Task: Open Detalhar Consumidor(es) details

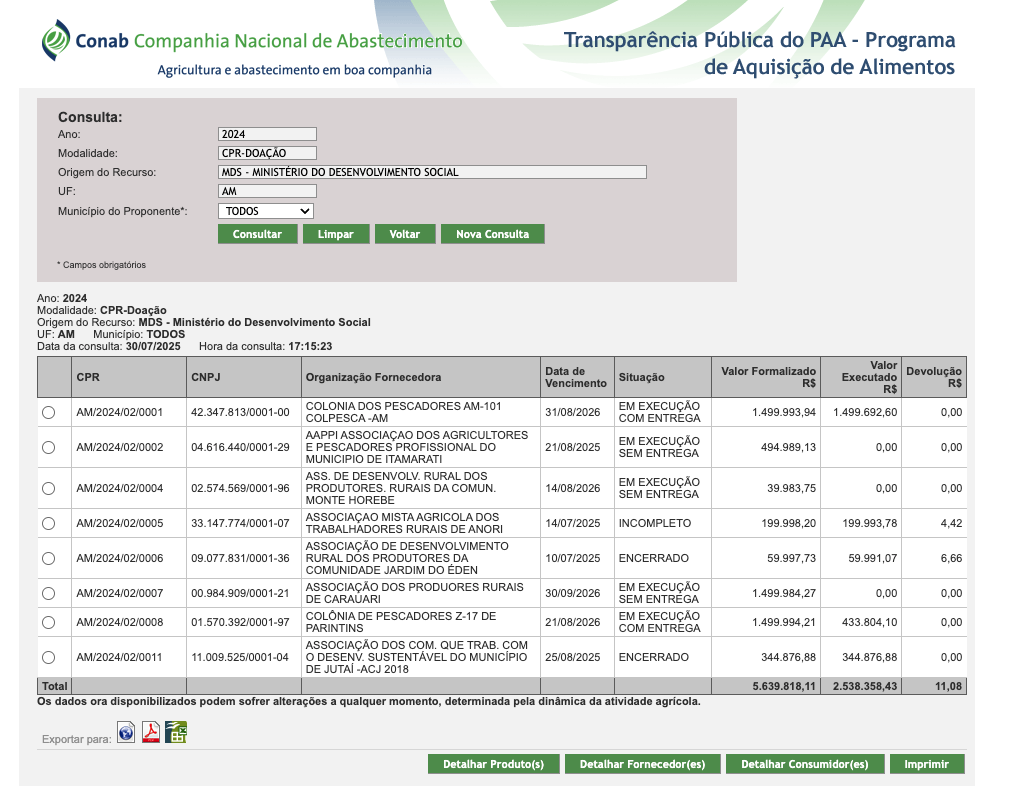Action: (804, 764)
